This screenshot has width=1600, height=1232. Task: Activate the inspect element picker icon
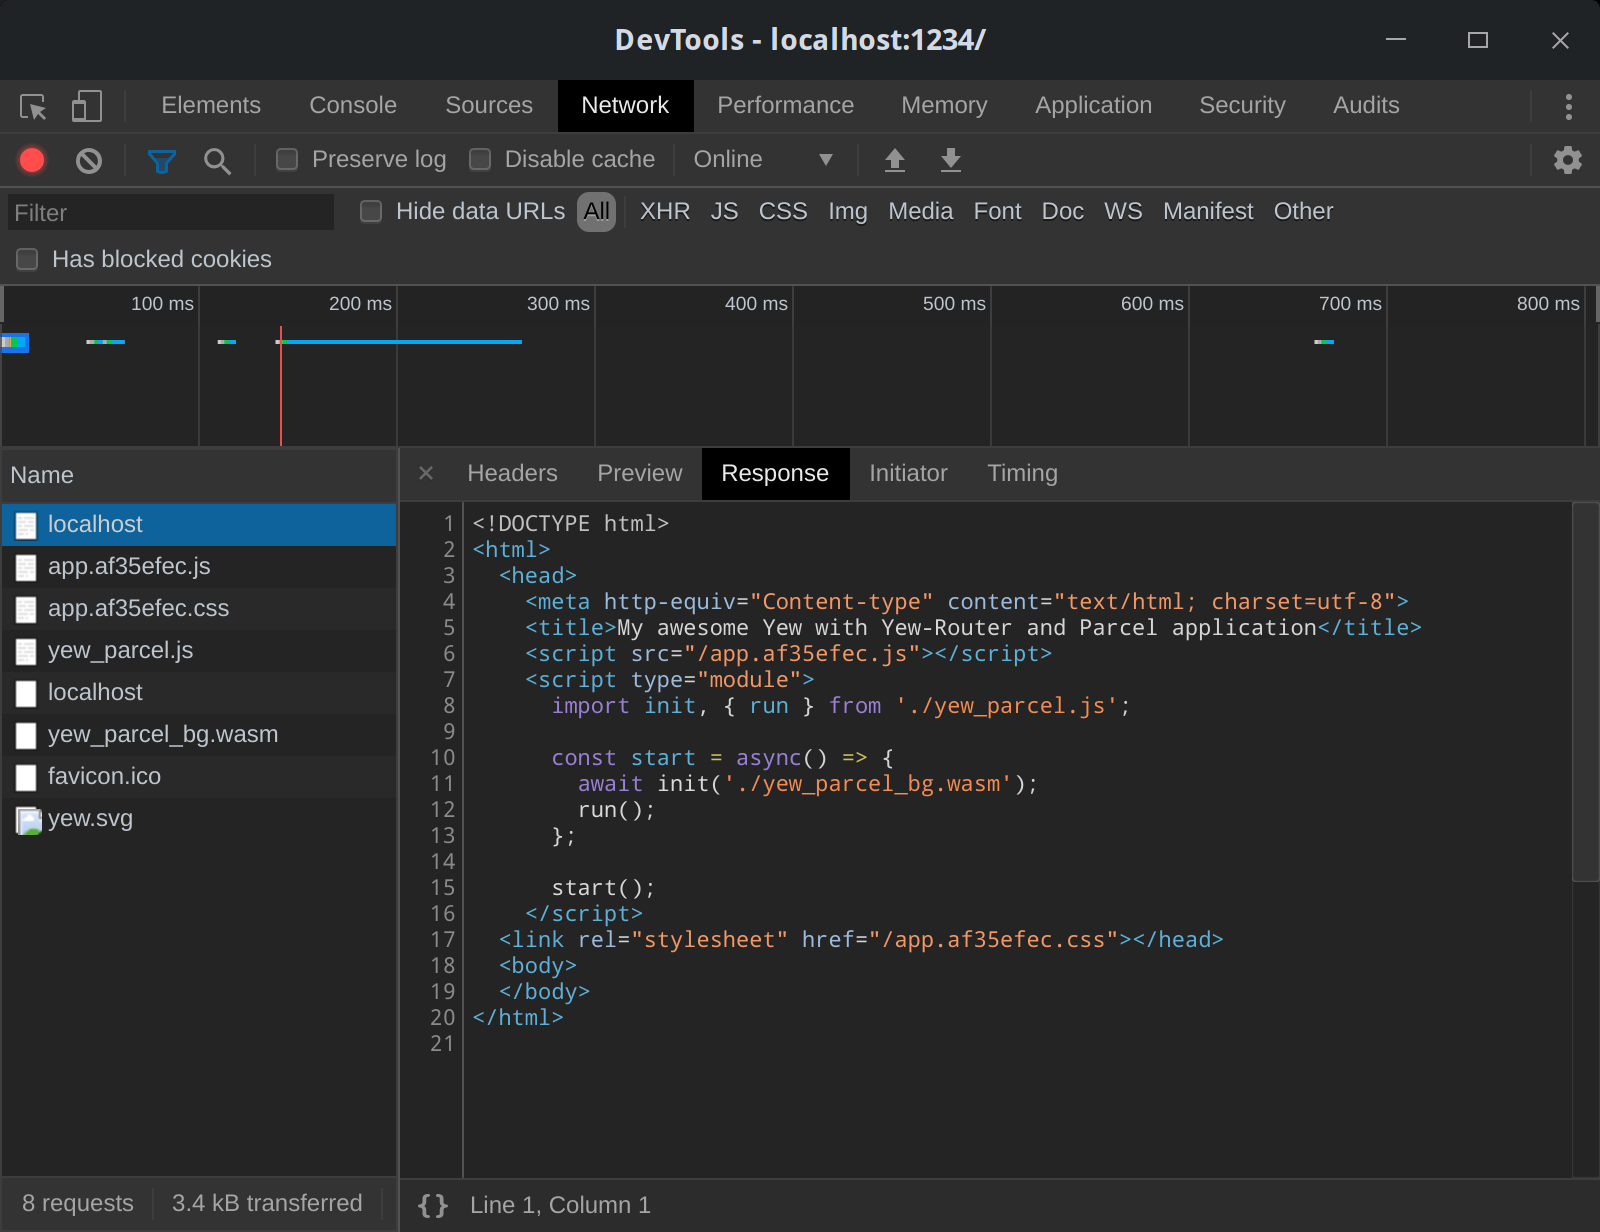tap(33, 106)
